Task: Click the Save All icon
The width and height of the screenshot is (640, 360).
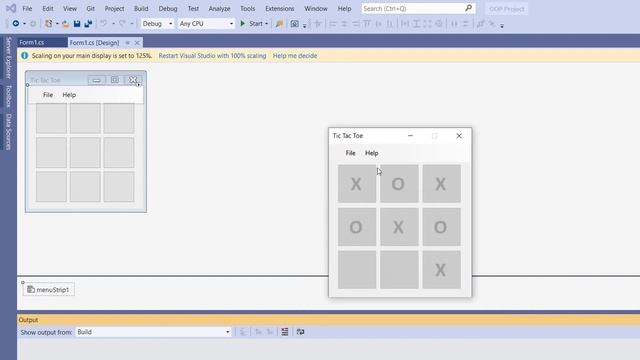Action: pyautogui.click(x=88, y=24)
